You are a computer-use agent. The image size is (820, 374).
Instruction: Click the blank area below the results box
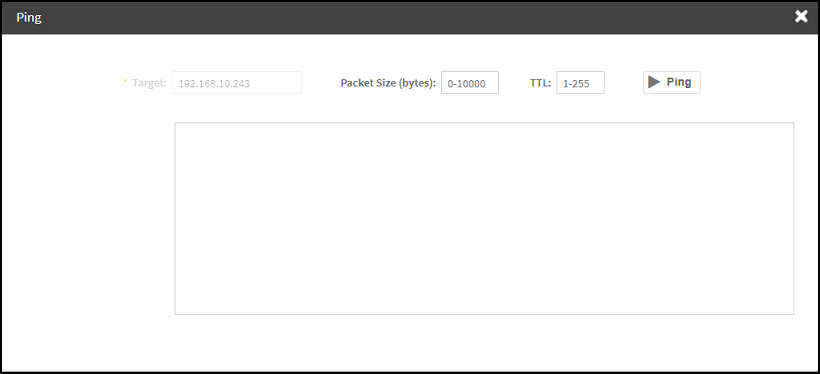tap(484, 343)
